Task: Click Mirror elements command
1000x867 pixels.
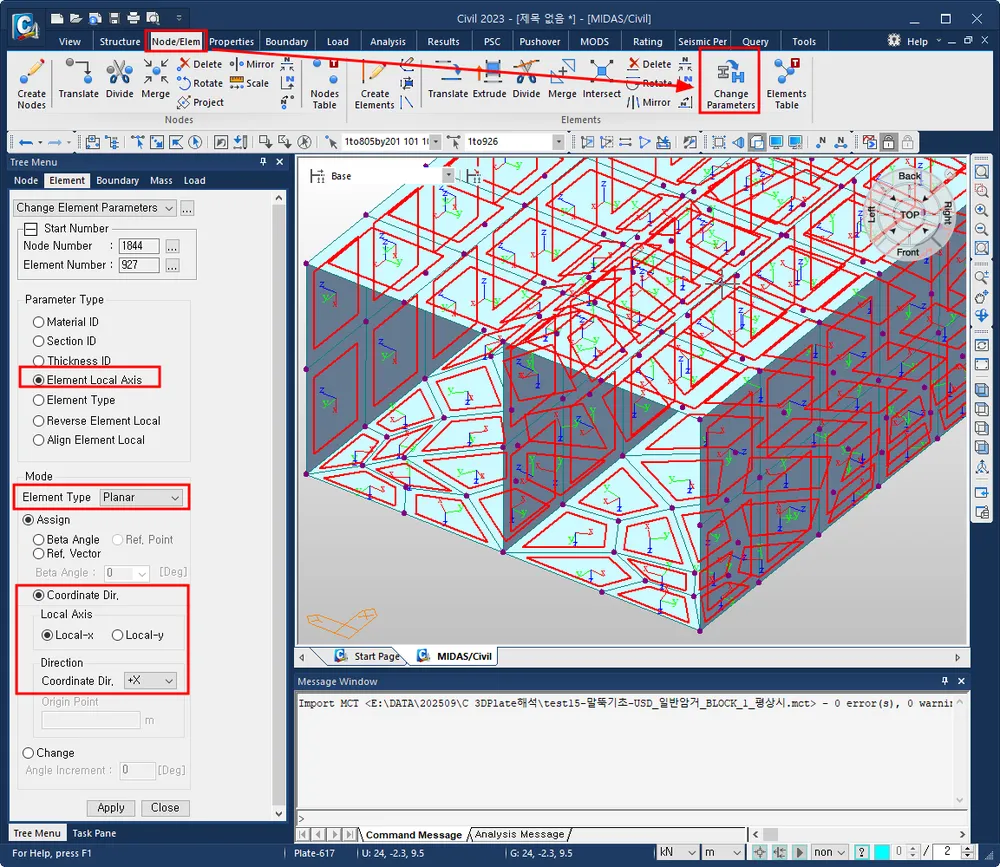Action: pos(649,102)
